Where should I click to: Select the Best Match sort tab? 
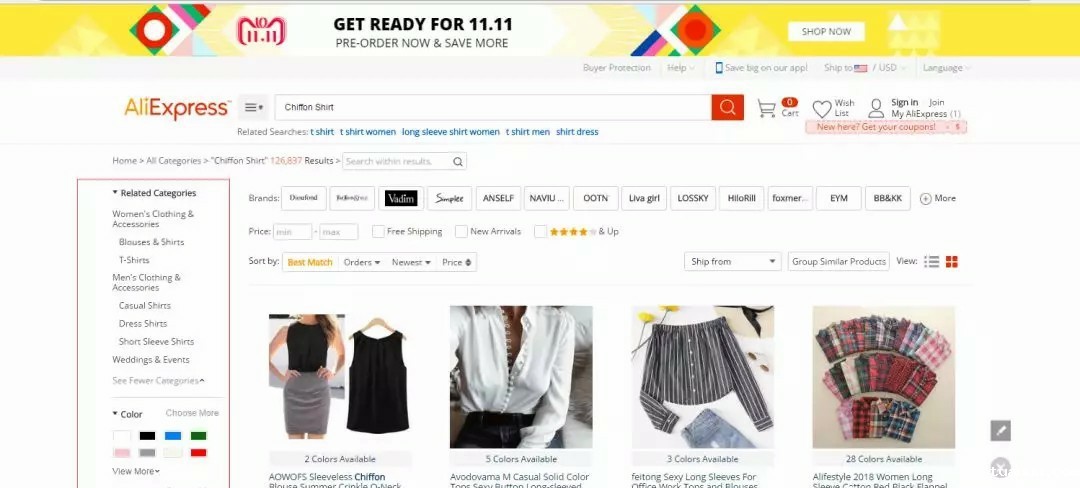310,262
